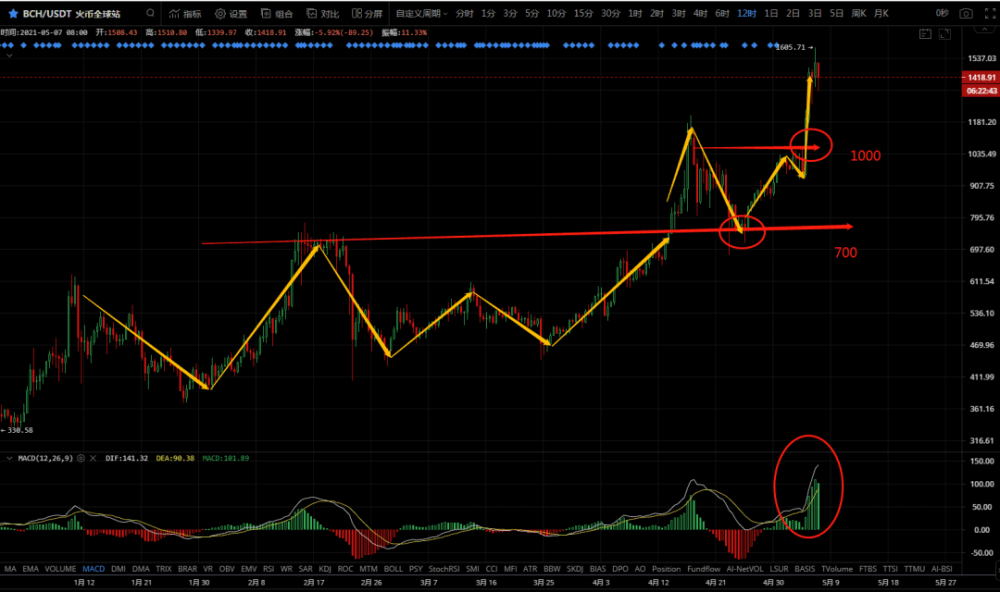Select the 5分 timeframe
The height and width of the screenshot is (592, 1000).
point(531,13)
